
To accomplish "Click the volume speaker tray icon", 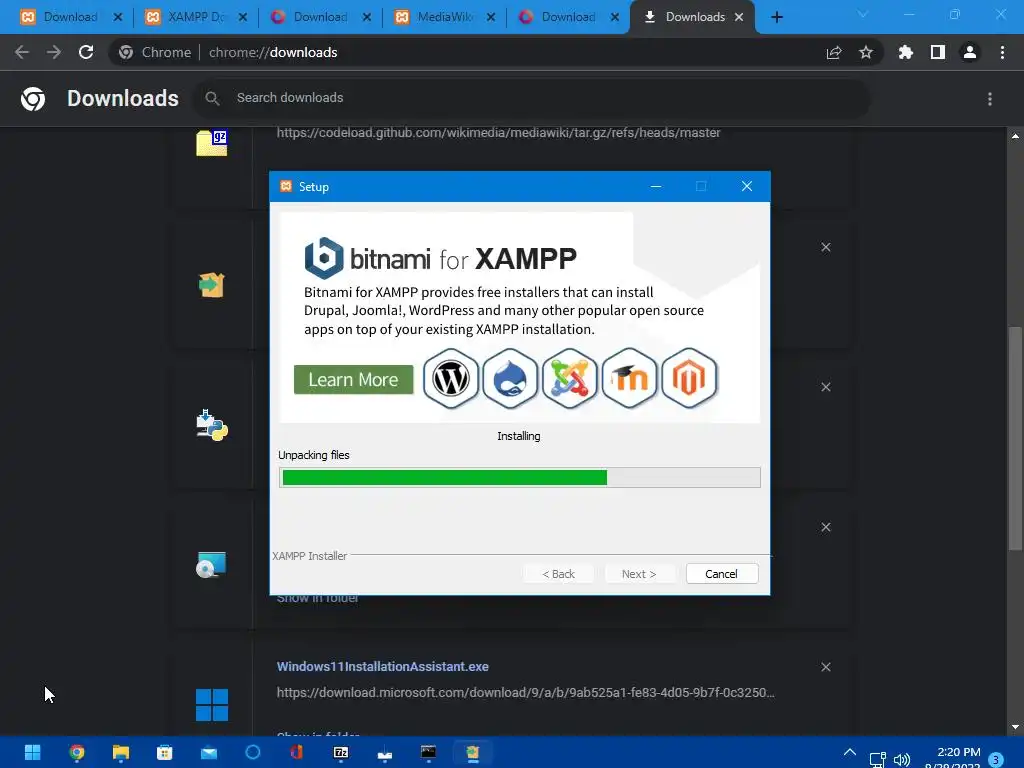I will point(902,759).
